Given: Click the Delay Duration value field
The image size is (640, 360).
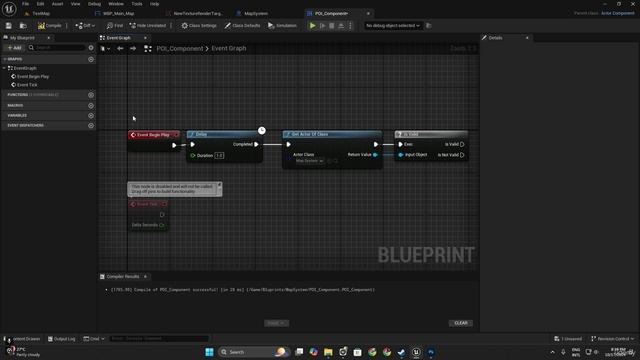Looking at the screenshot, I should pyautogui.click(x=219, y=156).
